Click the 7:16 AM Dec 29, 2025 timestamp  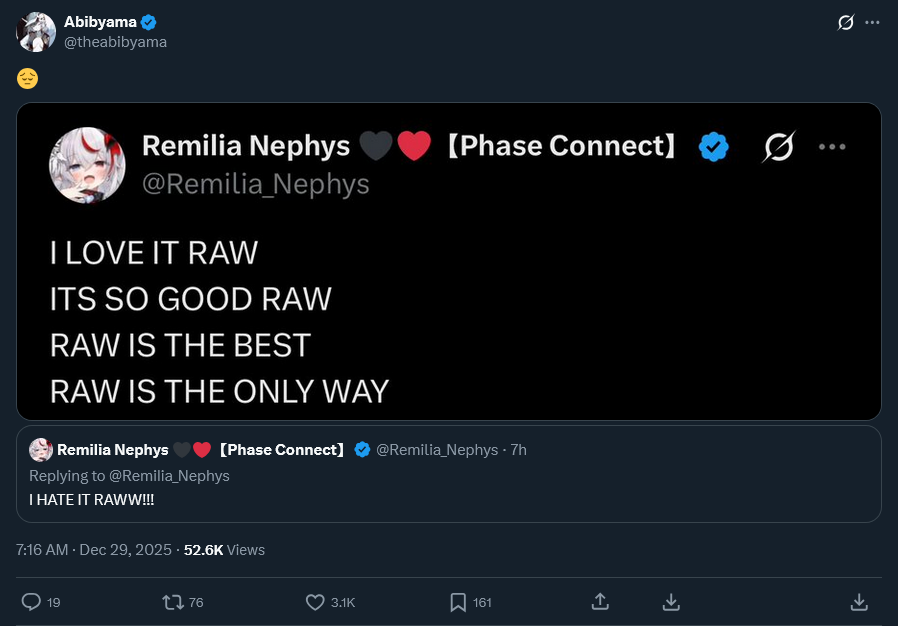pos(95,550)
